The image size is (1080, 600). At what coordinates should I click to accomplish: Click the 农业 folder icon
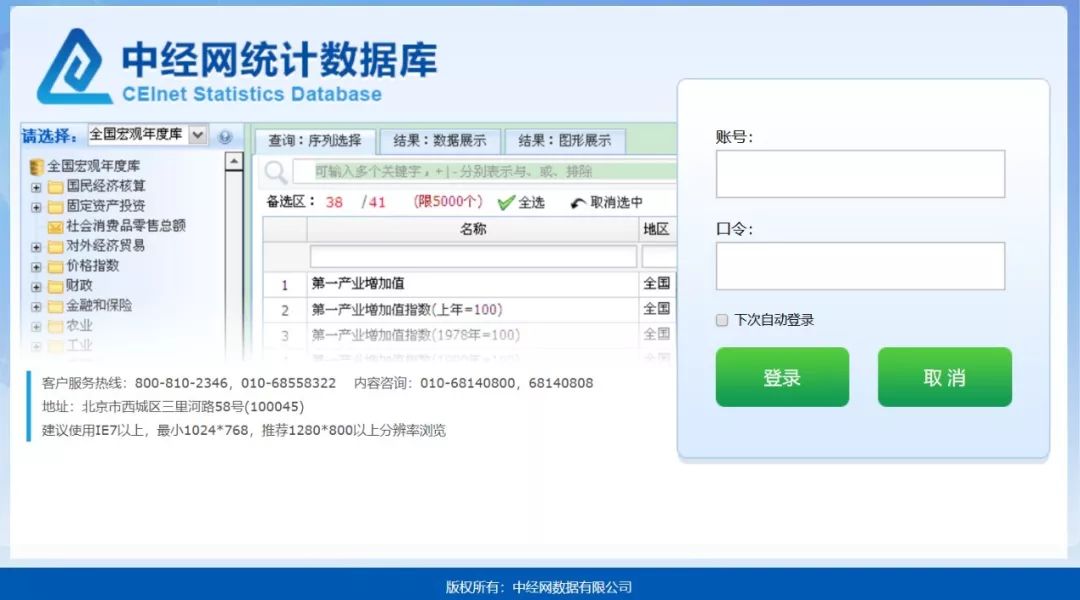pos(56,327)
